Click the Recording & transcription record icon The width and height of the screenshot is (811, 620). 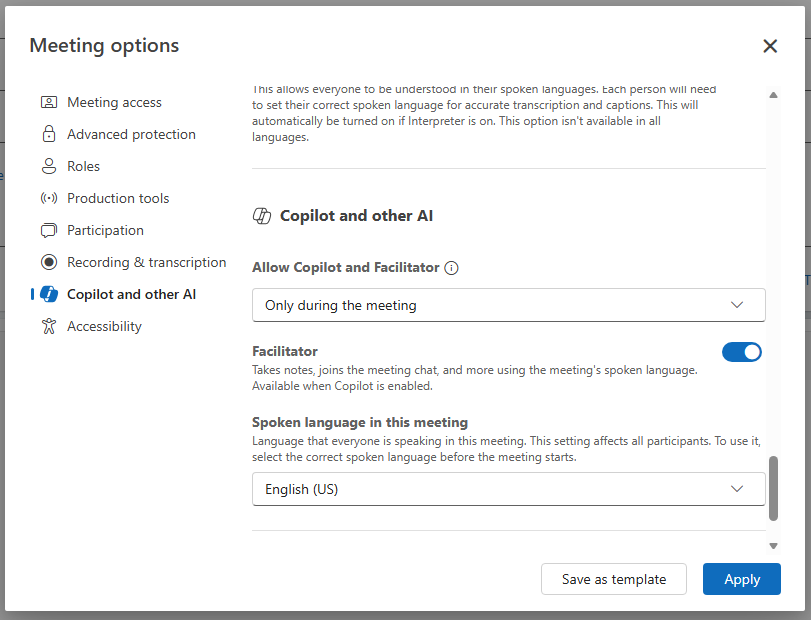click(49, 262)
